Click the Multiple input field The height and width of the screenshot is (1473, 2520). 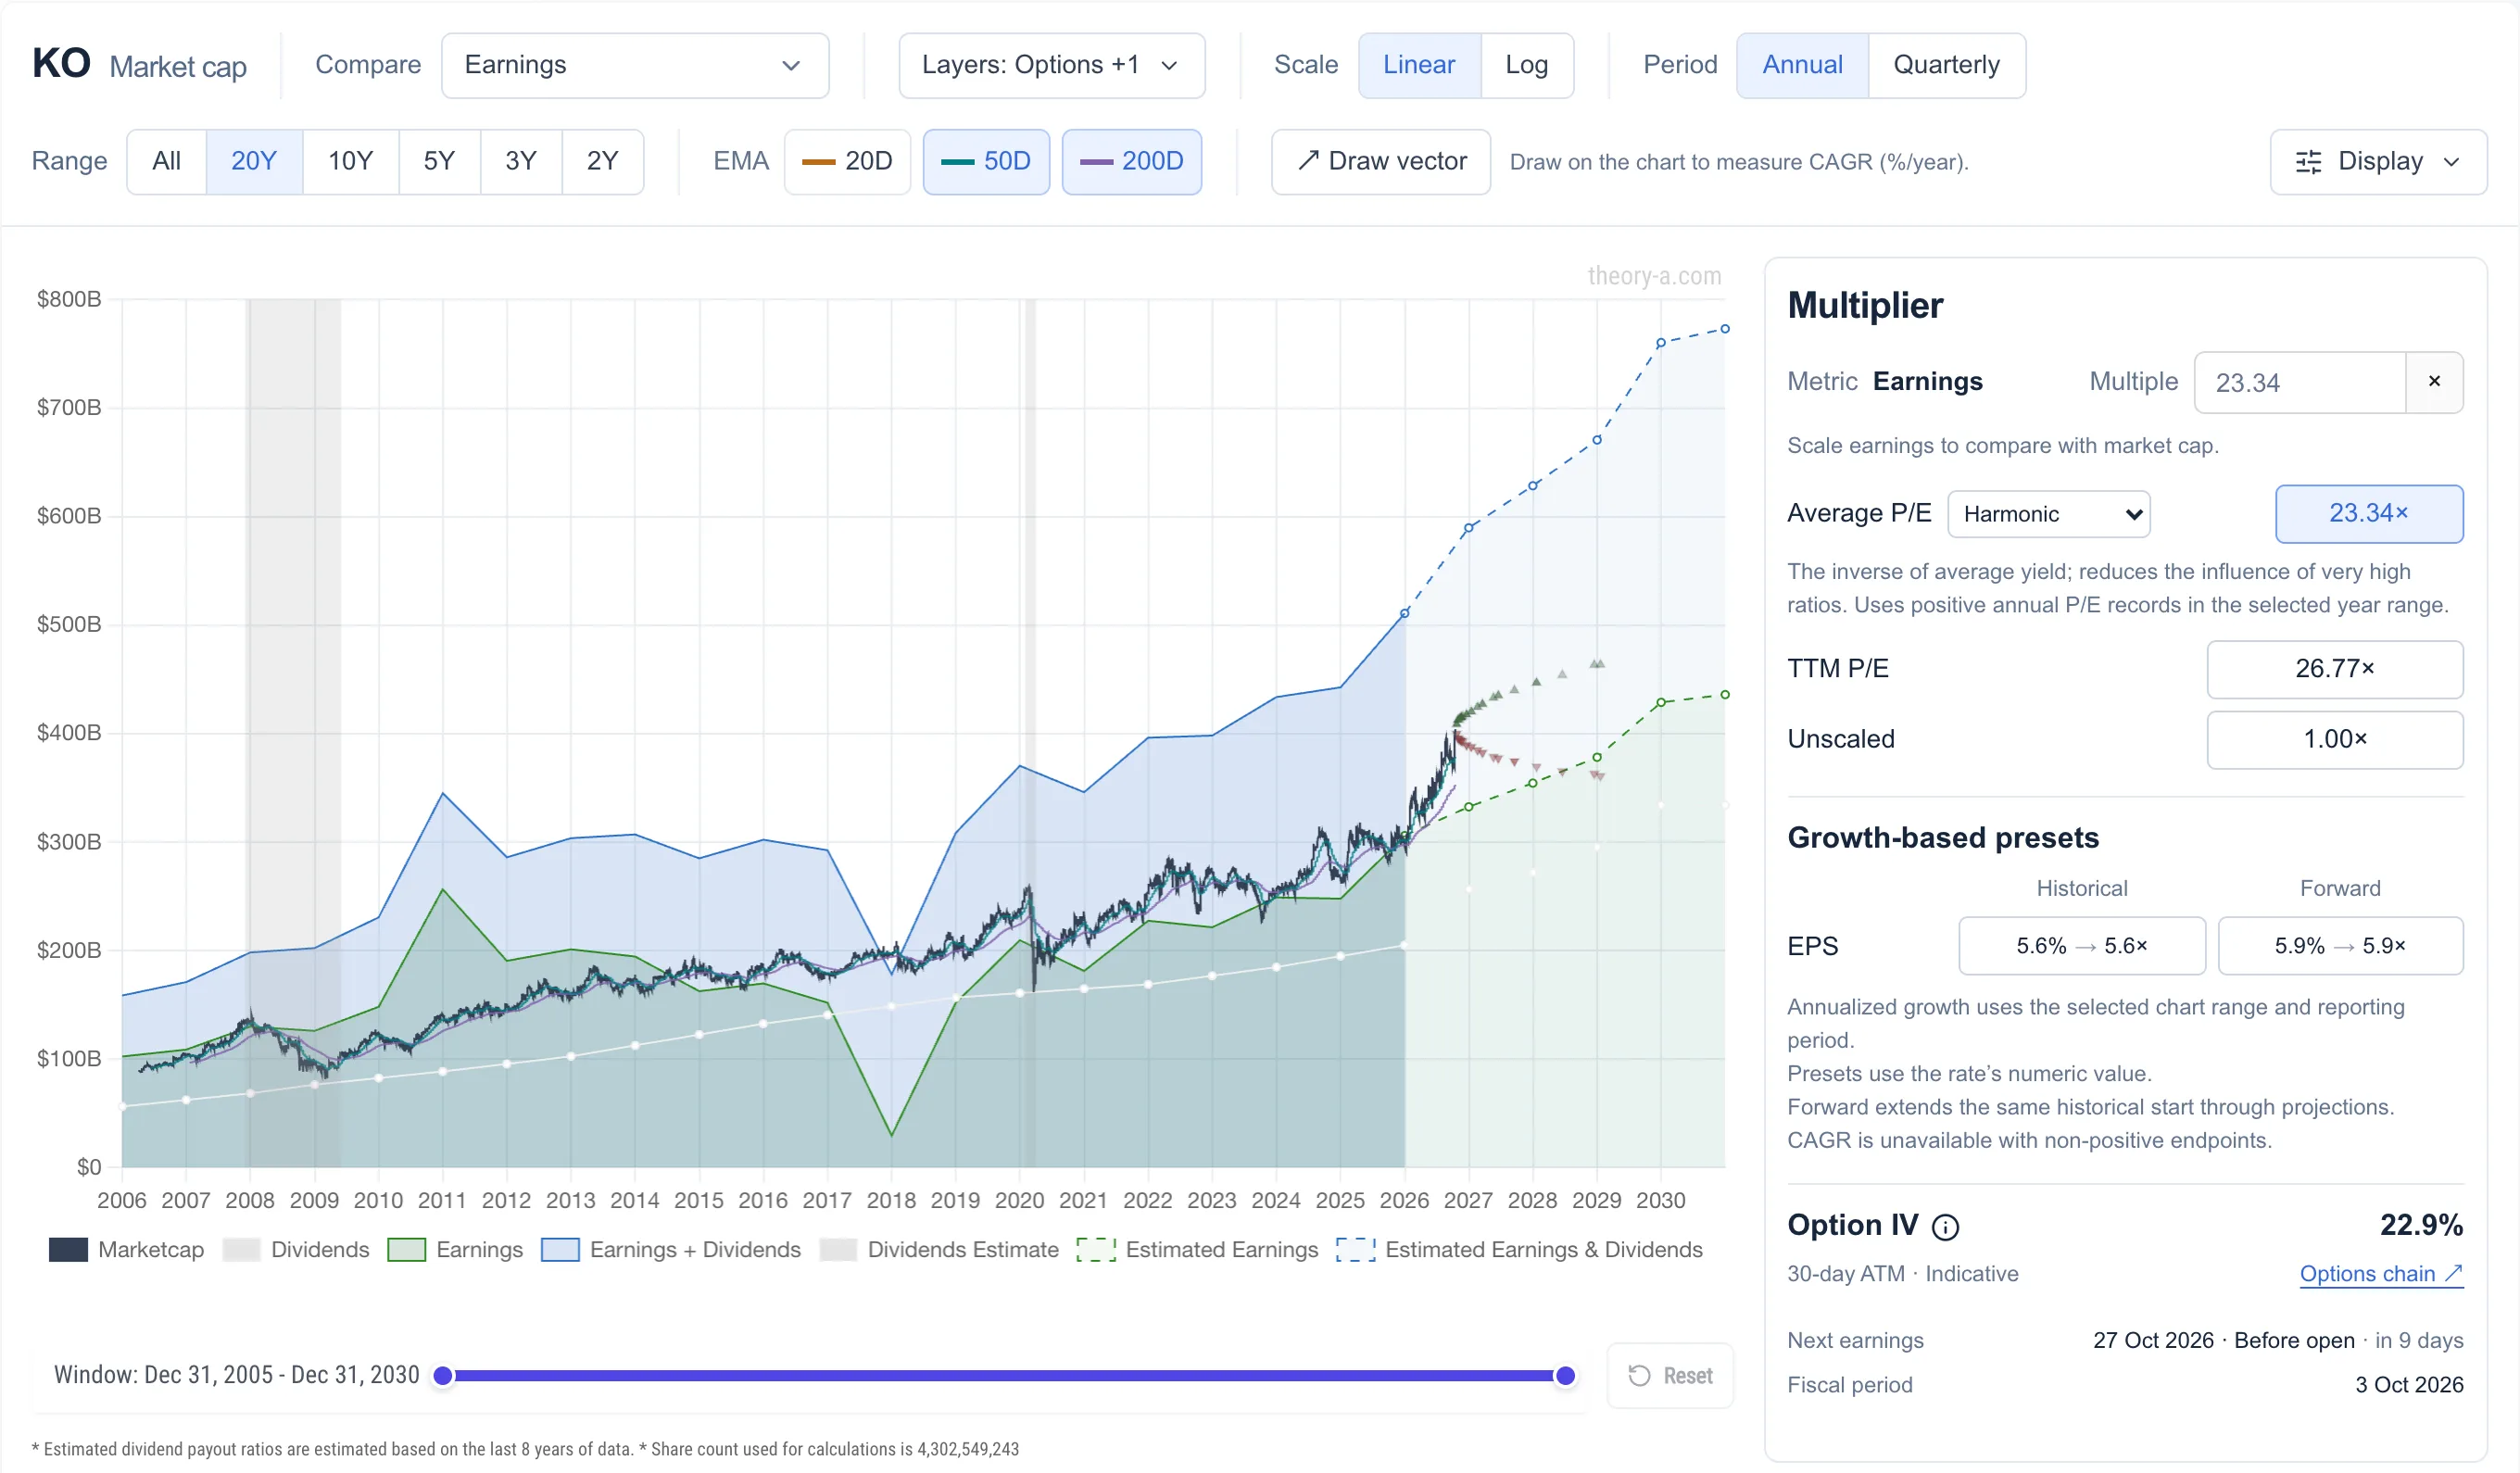pos(2300,382)
